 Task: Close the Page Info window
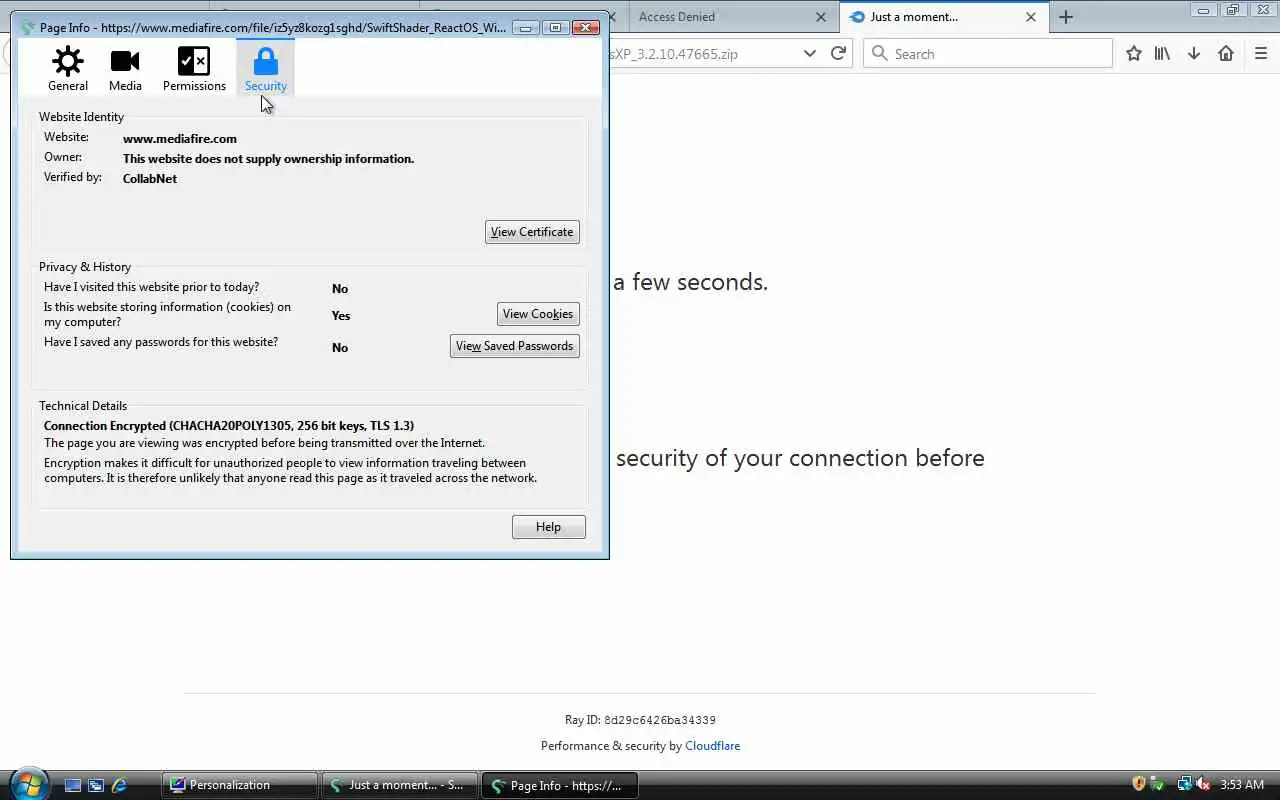(x=586, y=28)
